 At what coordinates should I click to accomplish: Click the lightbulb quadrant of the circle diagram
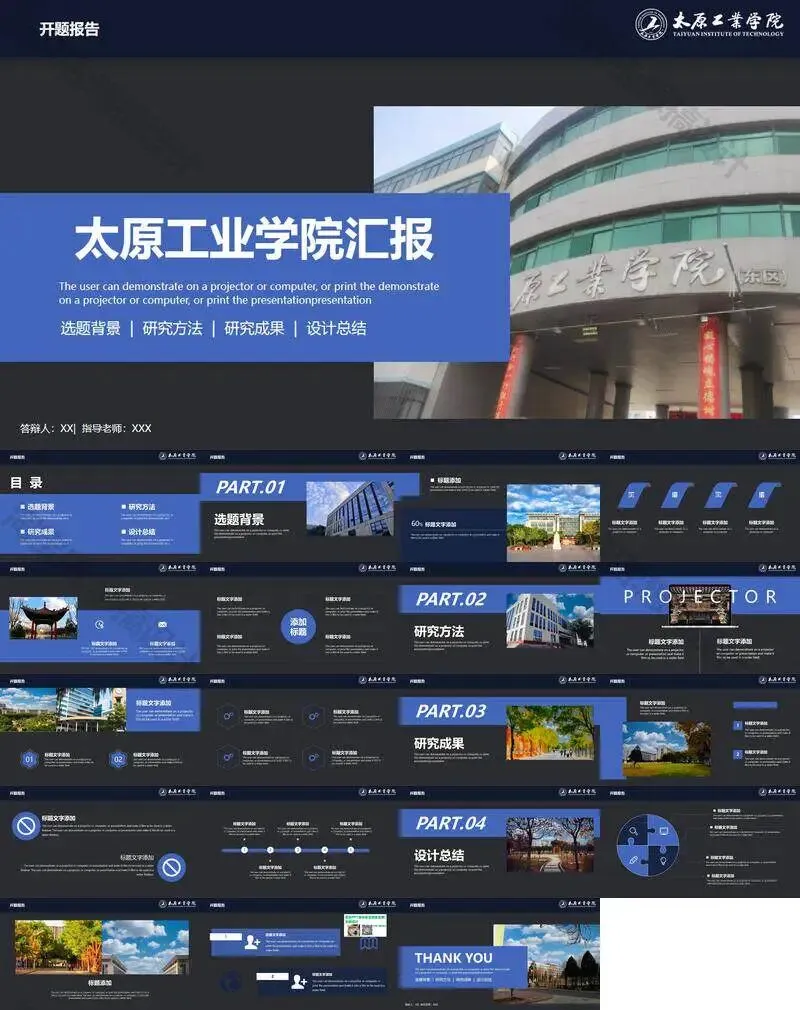point(663,861)
